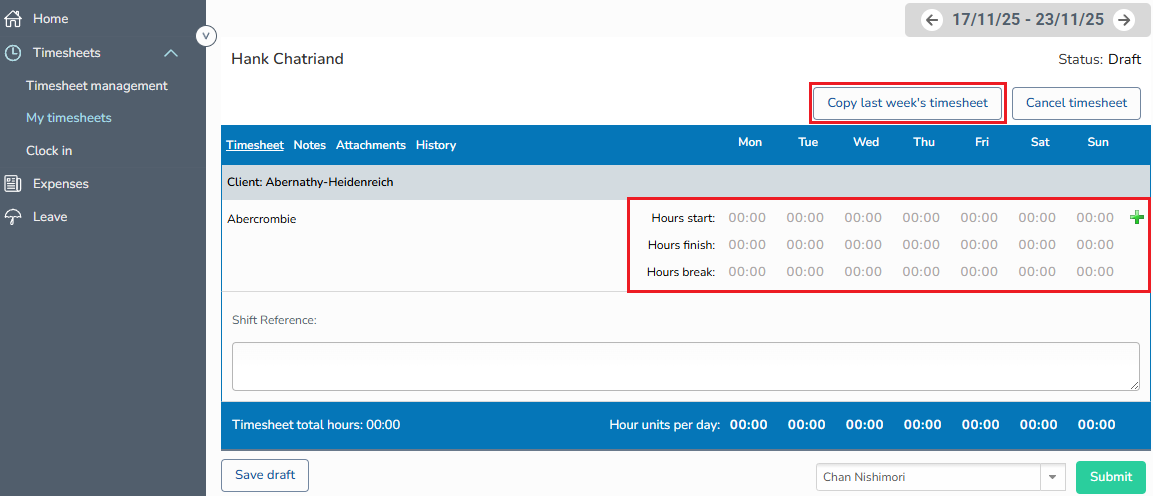Set Monday Hours finish field

point(747,245)
